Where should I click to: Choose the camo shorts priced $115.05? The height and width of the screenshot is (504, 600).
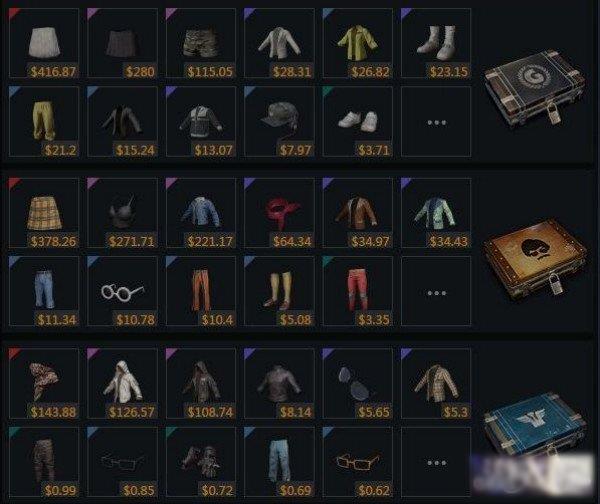click(x=201, y=43)
